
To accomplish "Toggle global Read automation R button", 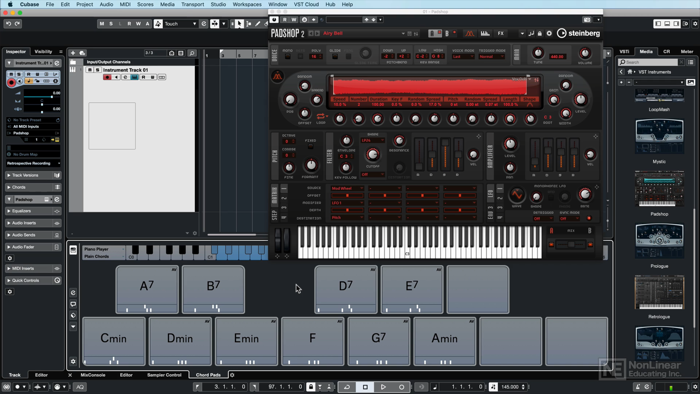I will pyautogui.click(x=129, y=24).
